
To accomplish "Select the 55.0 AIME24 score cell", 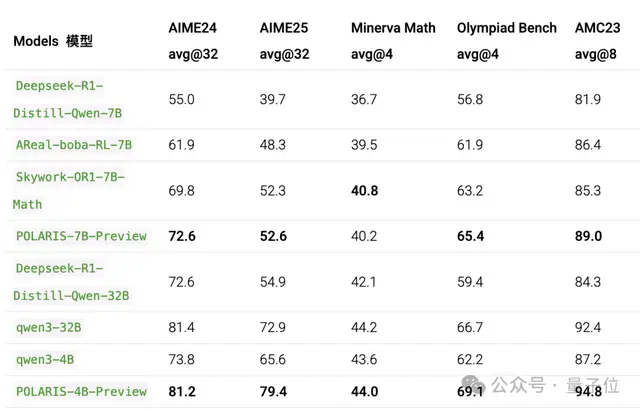I will [182, 100].
